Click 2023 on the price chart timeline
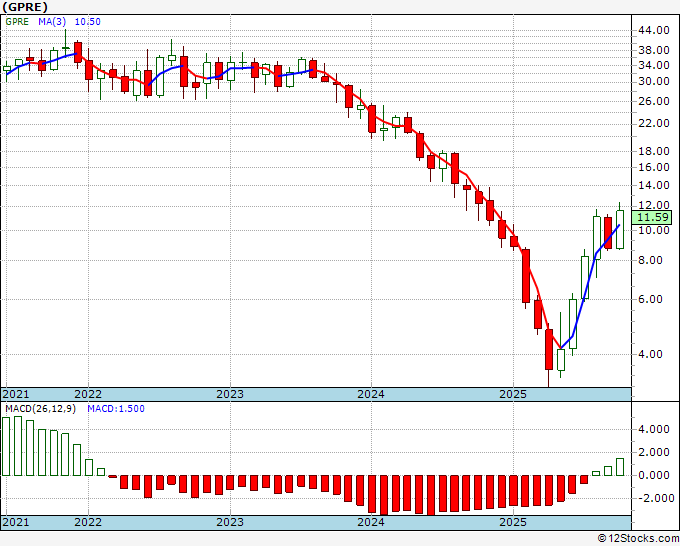This screenshot has height=546, width=680. pos(230,394)
